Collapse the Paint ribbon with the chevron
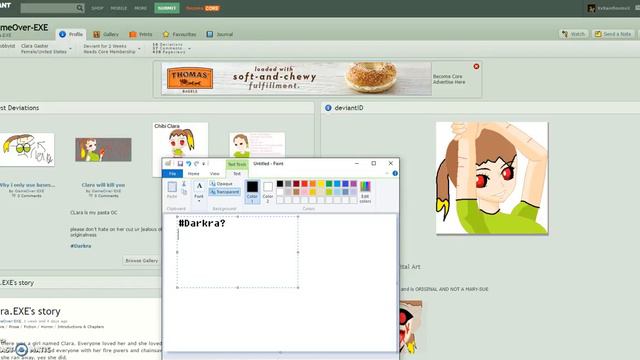 pyautogui.click(x=387, y=173)
